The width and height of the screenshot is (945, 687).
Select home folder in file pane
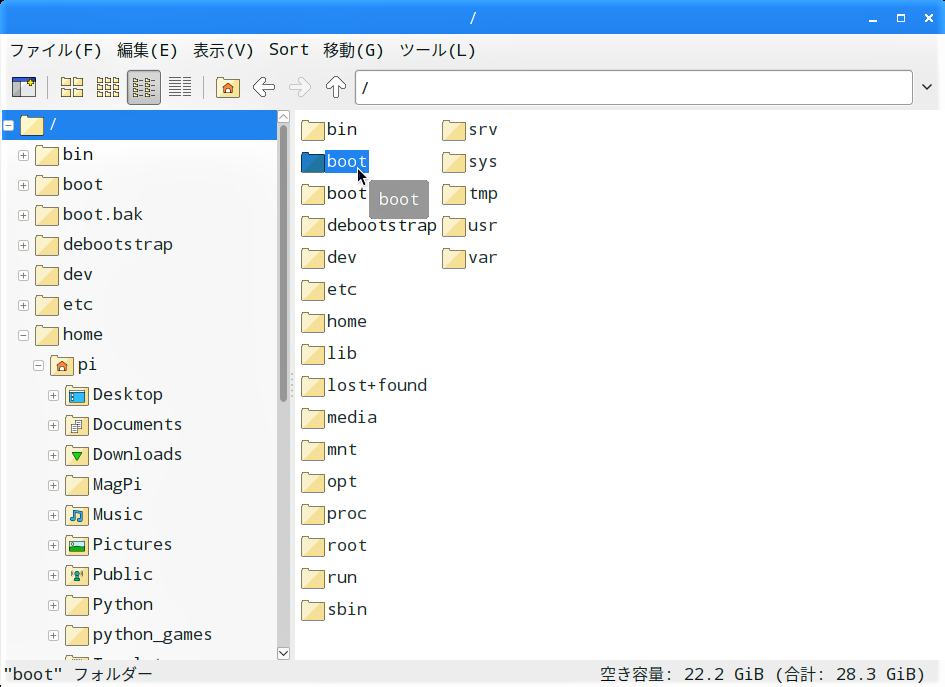tap(334, 321)
